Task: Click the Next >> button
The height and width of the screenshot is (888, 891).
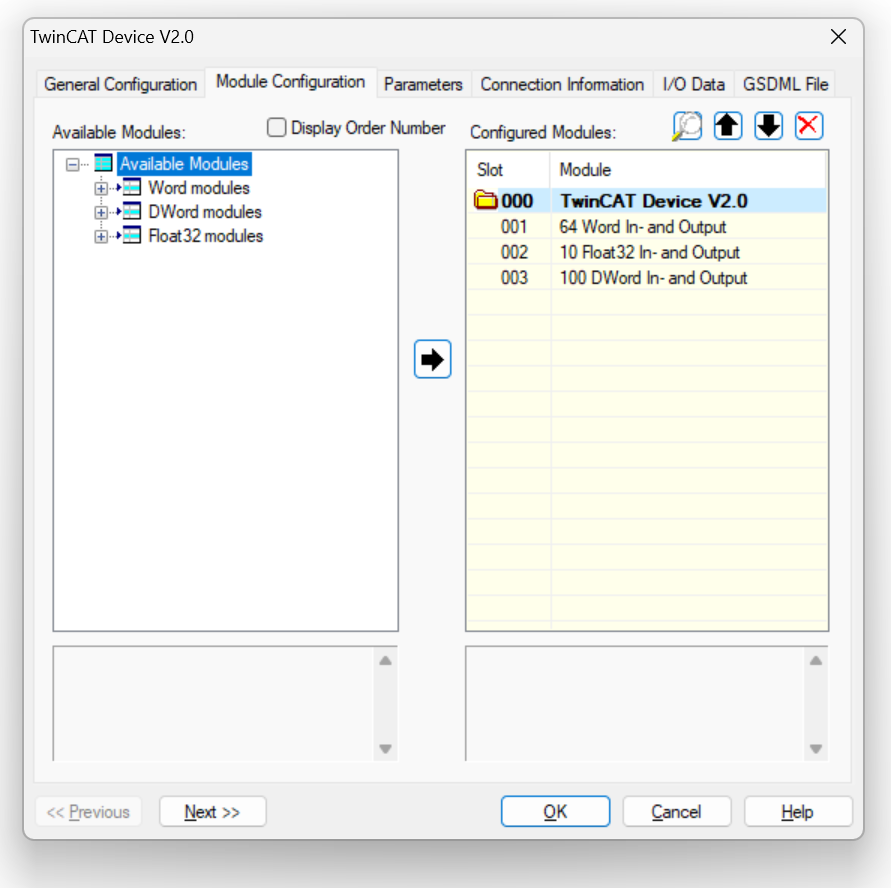Action: point(213,811)
